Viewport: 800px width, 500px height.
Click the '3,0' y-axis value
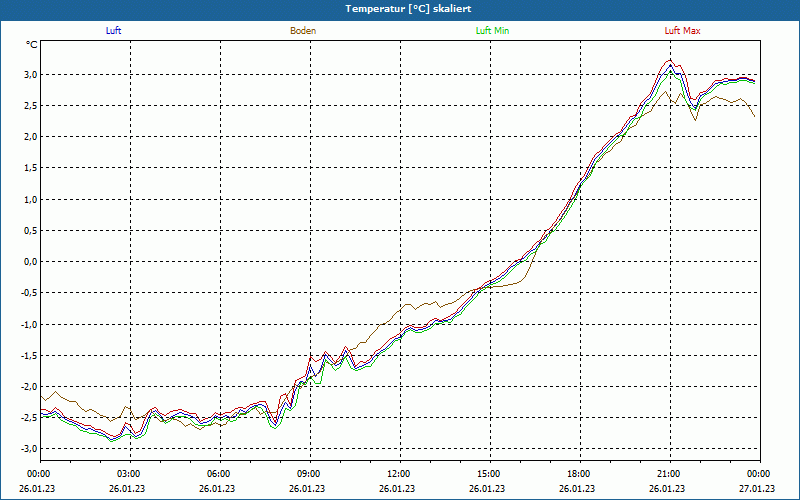(31, 74)
